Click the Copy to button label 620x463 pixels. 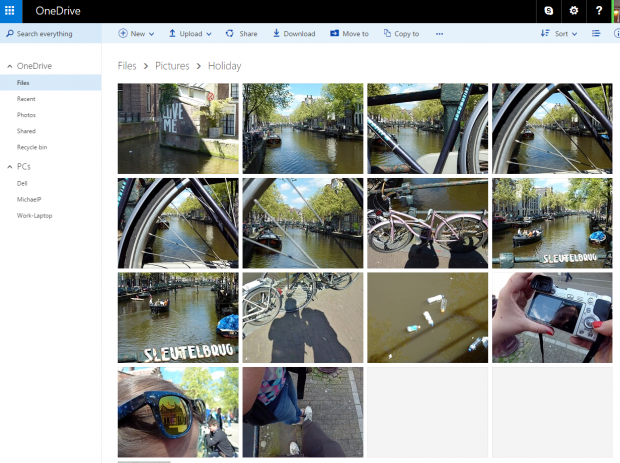(x=406, y=34)
